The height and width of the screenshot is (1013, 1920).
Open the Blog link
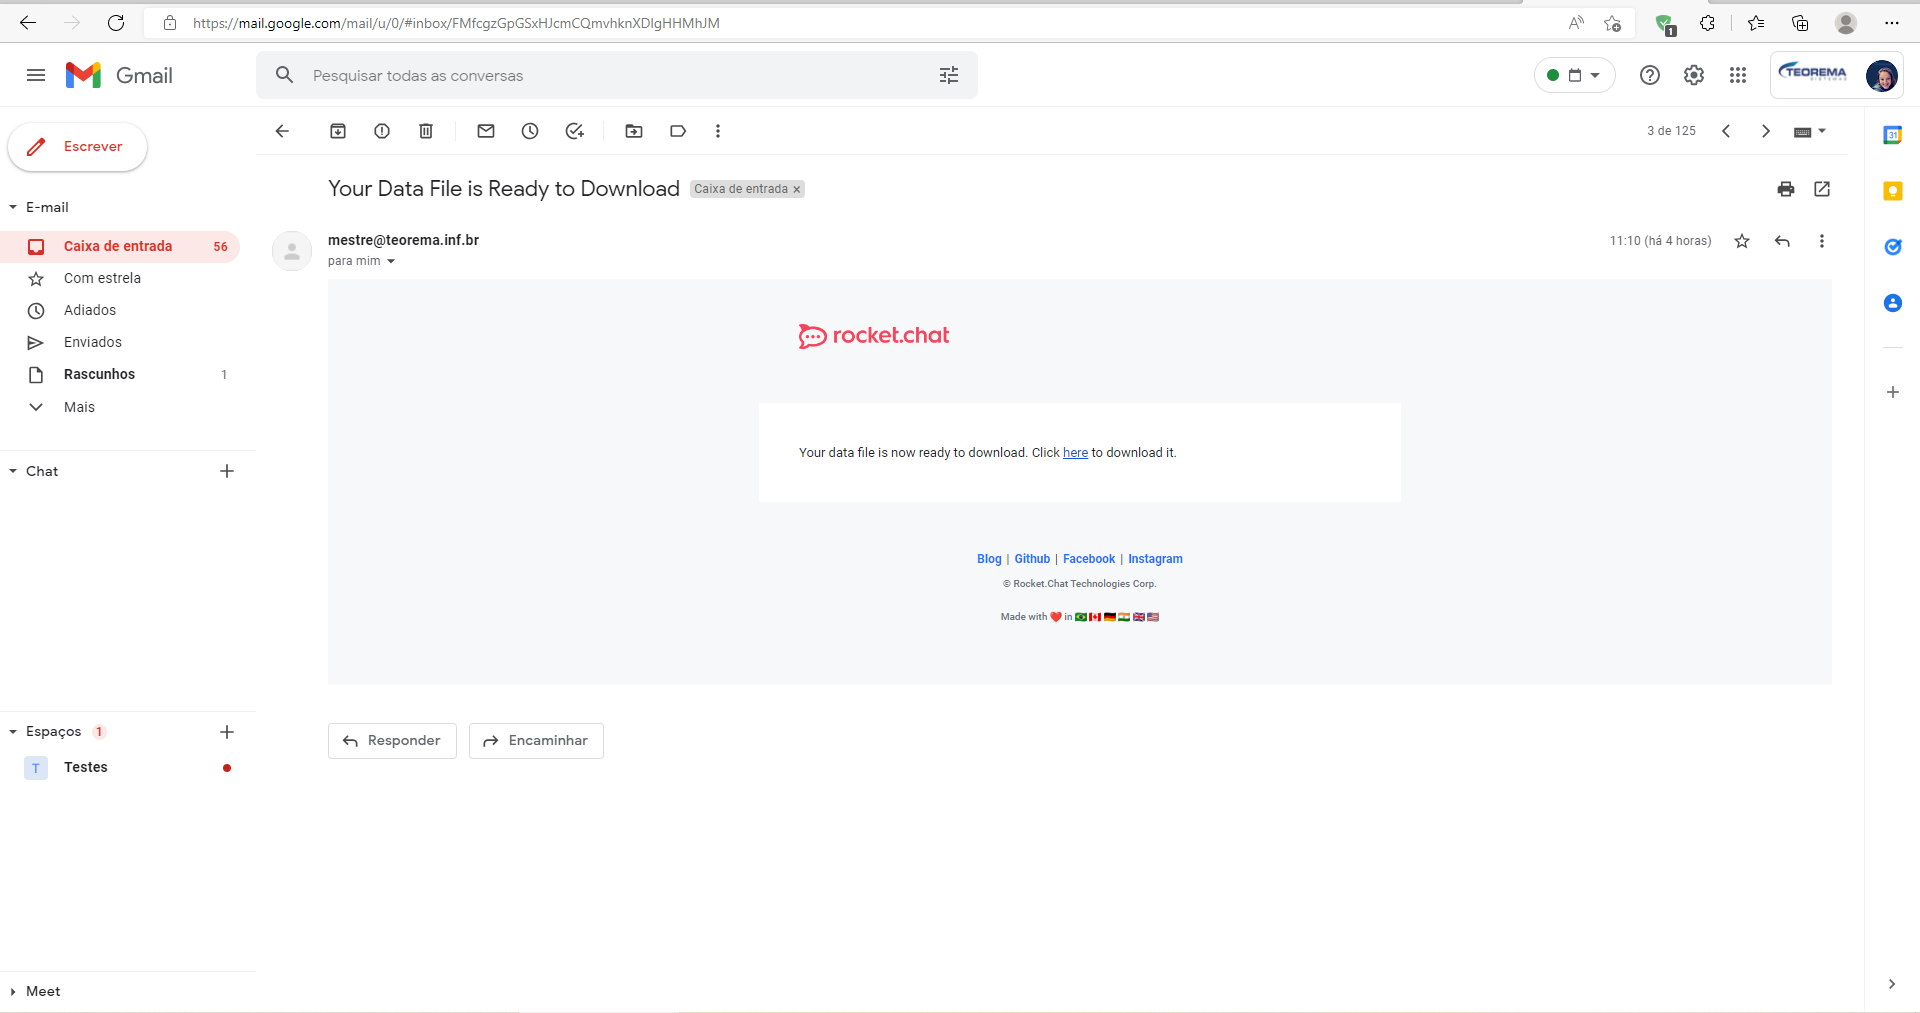click(989, 559)
